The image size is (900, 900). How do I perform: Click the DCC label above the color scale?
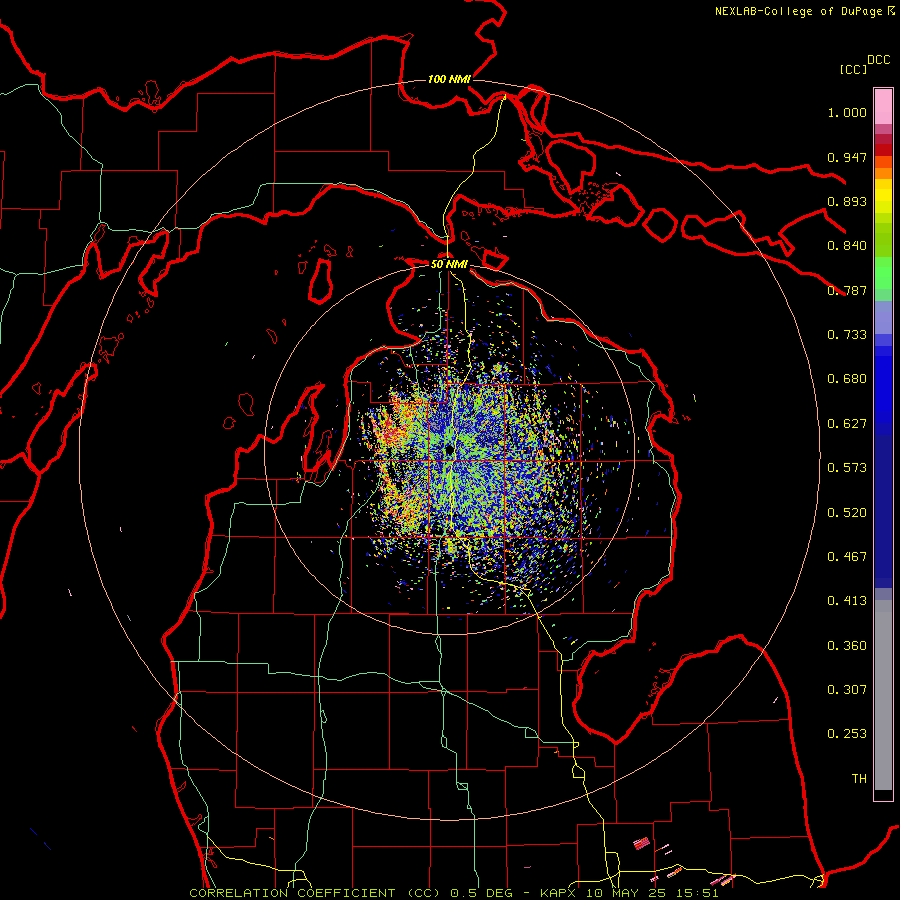click(x=878, y=60)
